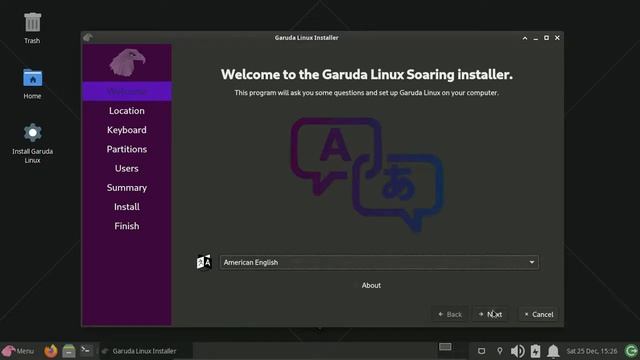The image size is (640, 360).
Task: Launch Install Garuda Linux desktop icon
Action: pos(32,143)
